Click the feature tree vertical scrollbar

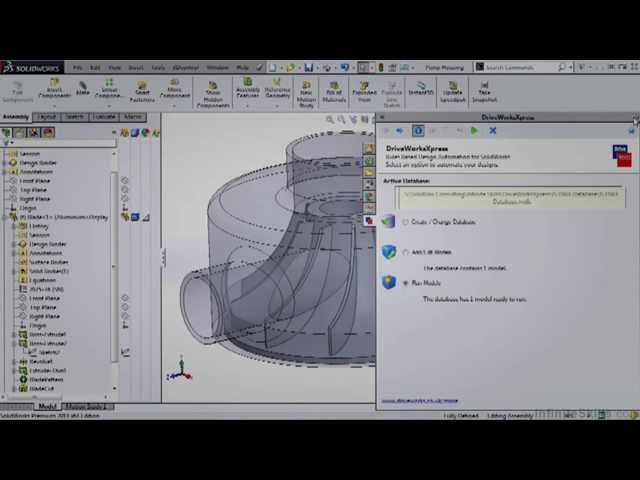[x=114, y=269]
